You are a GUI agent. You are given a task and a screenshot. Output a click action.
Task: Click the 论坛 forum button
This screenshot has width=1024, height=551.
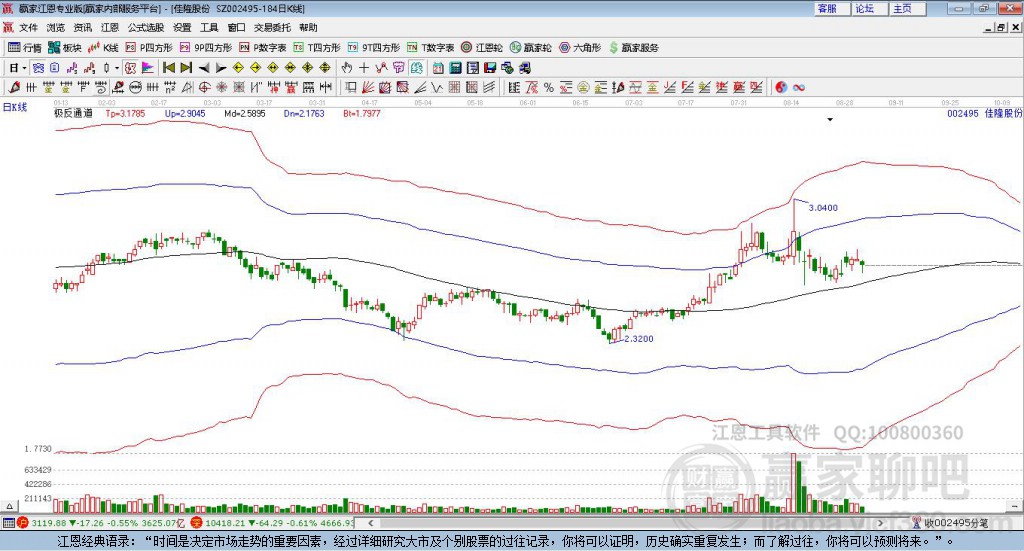click(870, 8)
